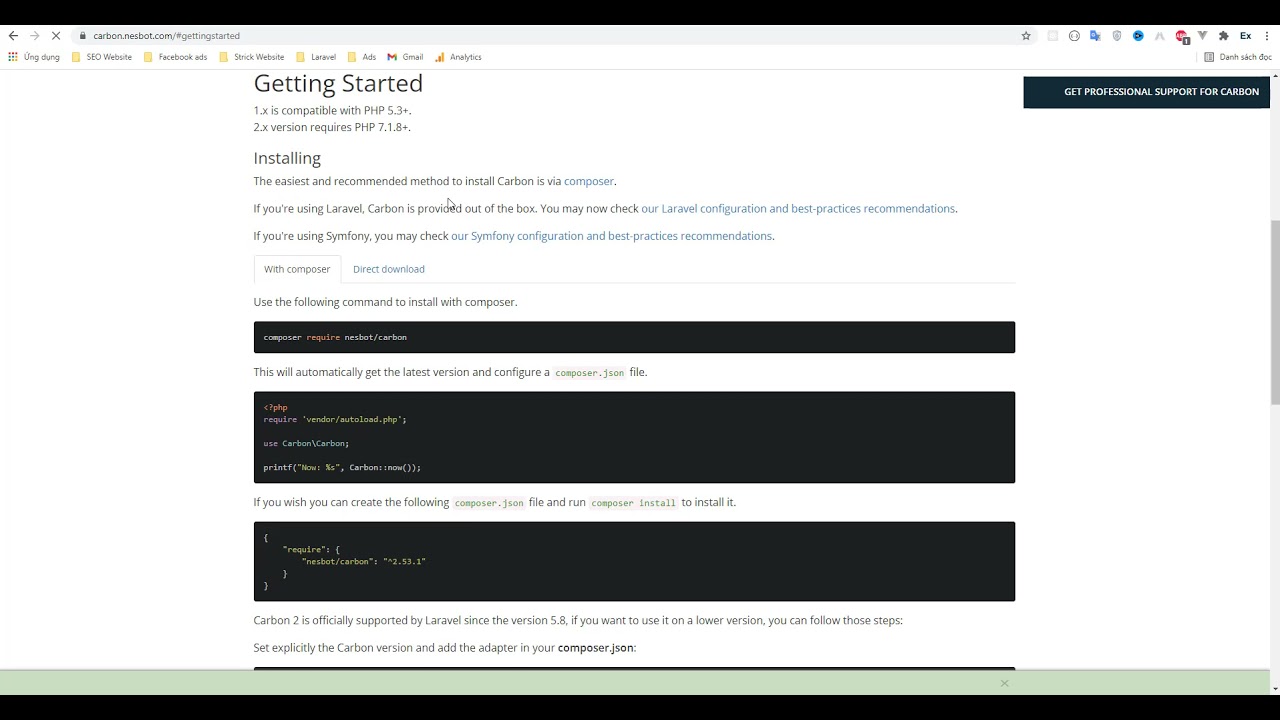View the site security lock info
This screenshot has width=1280, height=720.
pos(82,36)
